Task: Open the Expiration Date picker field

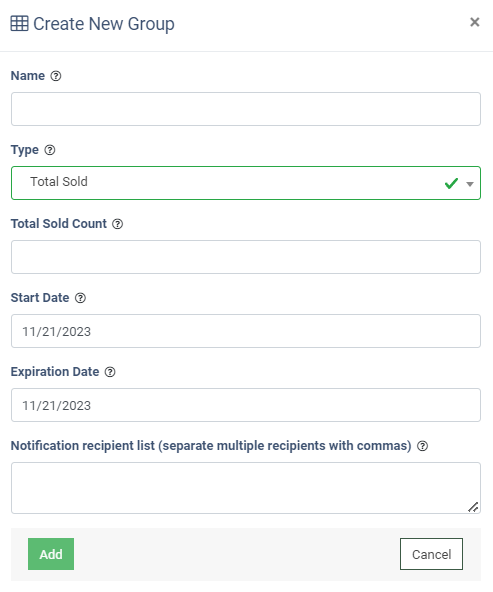Action: tap(246, 405)
